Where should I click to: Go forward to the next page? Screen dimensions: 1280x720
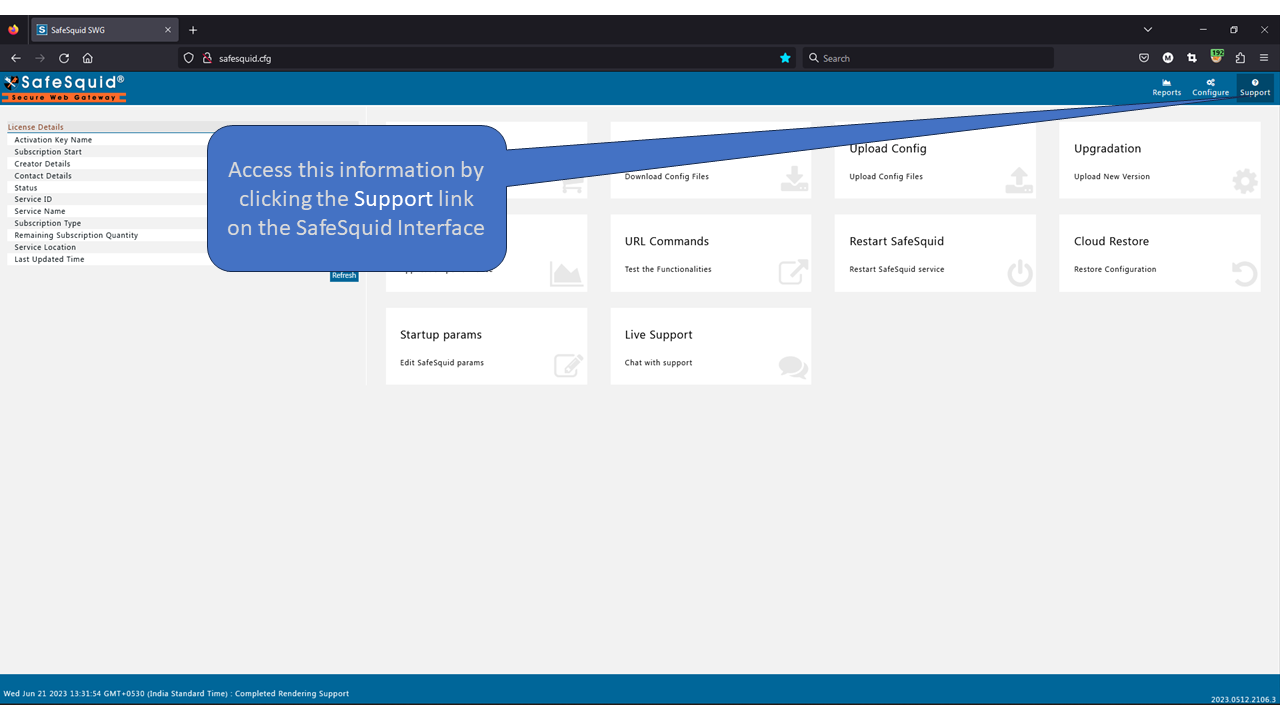pyautogui.click(x=40, y=58)
